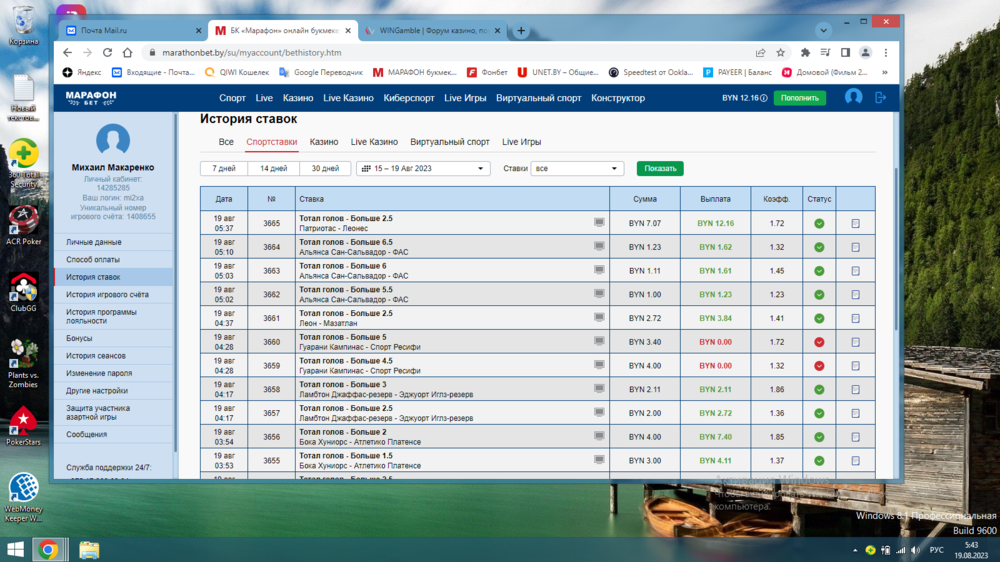Open the Ставки filter dropdown showing все

[x=577, y=169]
